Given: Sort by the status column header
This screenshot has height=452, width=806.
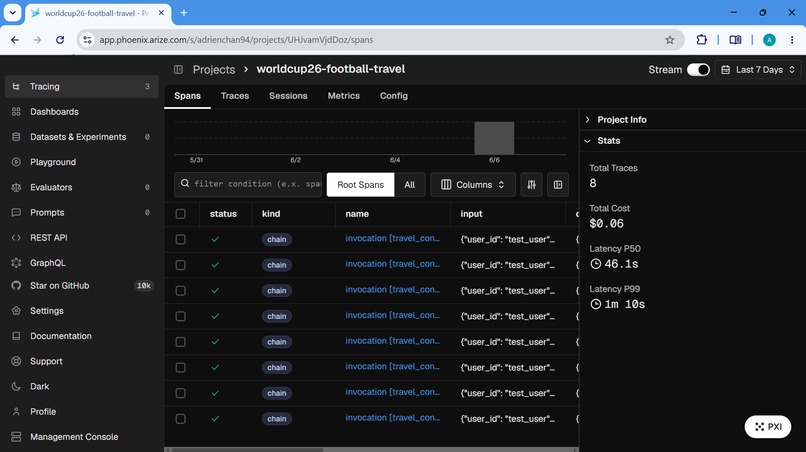Looking at the screenshot, I should coord(223,214).
